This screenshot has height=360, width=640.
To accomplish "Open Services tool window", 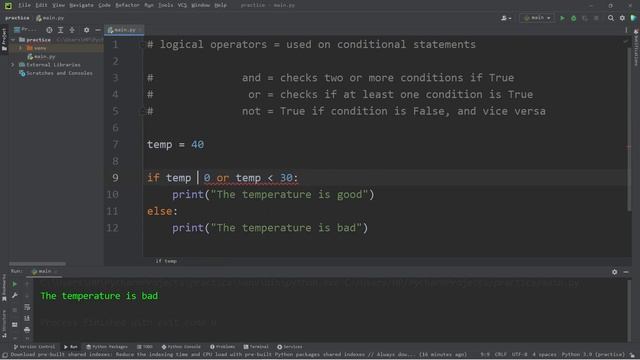I will (x=289, y=347).
